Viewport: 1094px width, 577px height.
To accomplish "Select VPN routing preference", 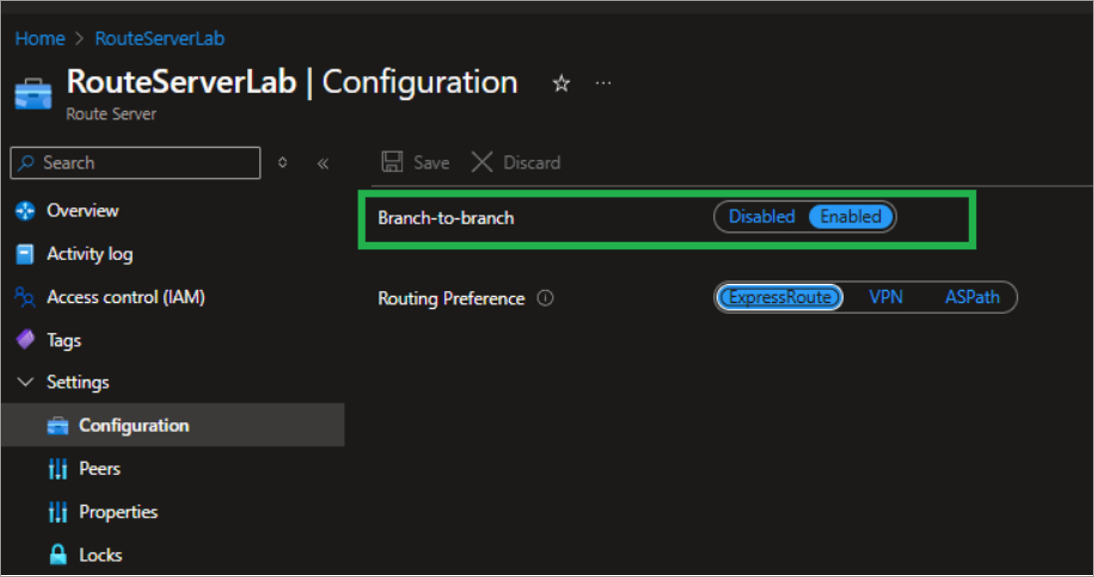I will [x=886, y=297].
